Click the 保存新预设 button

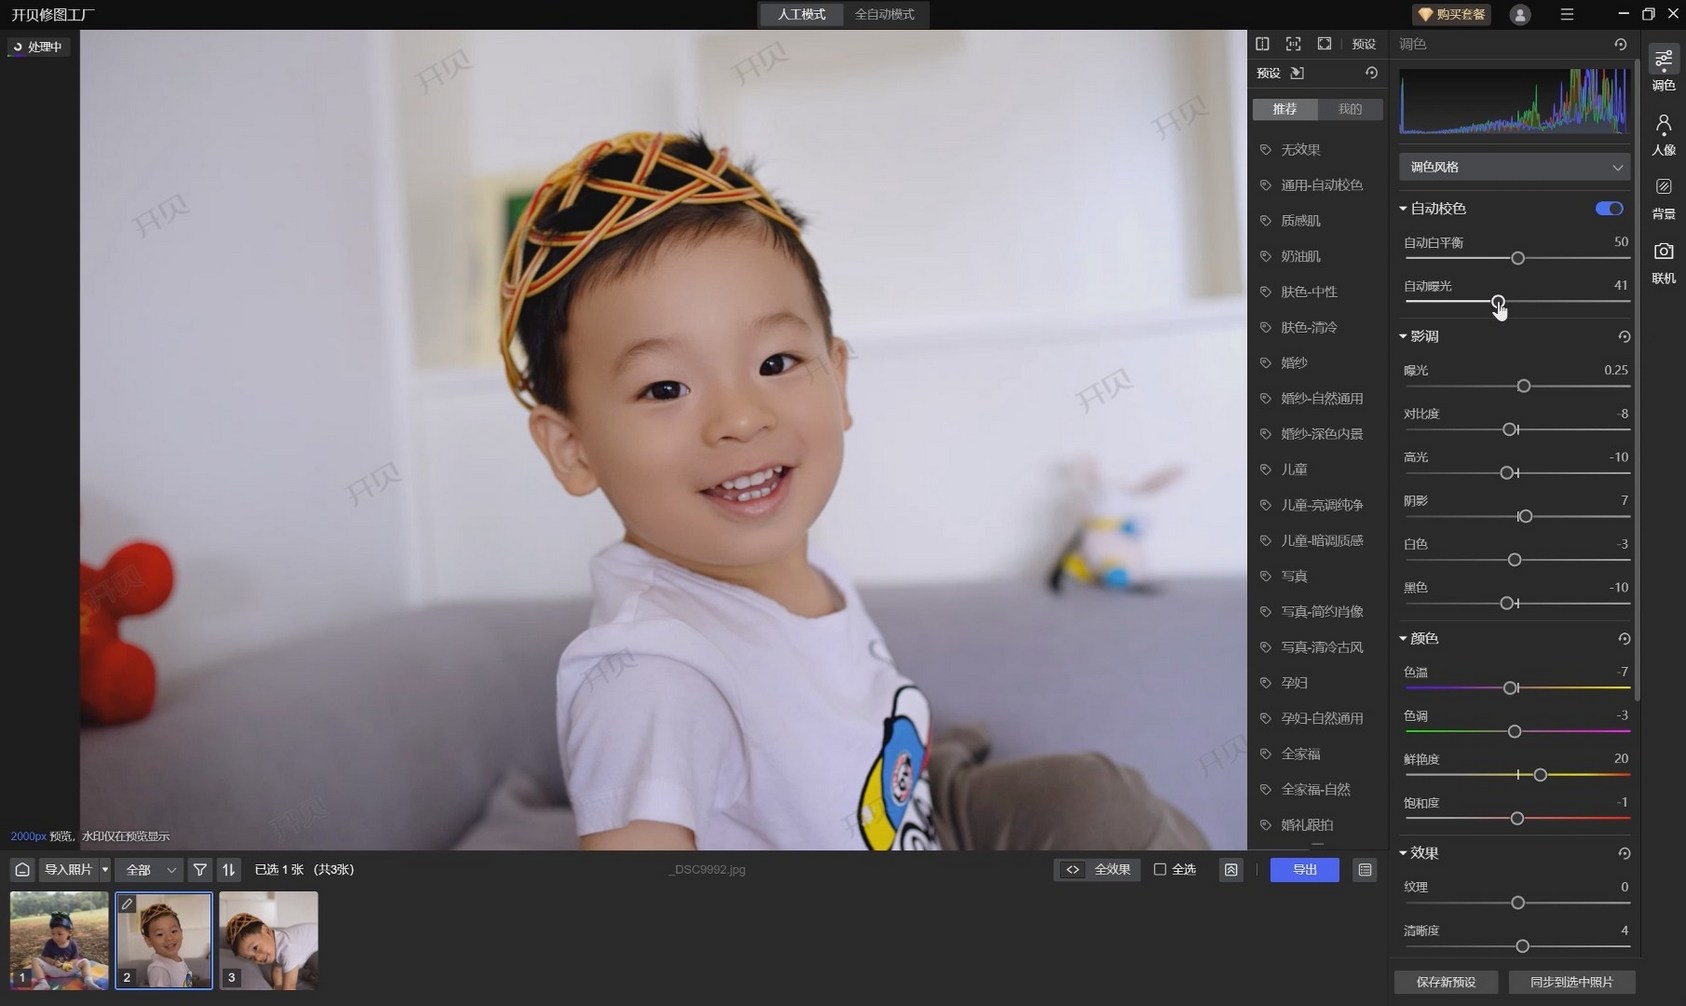(x=1445, y=982)
